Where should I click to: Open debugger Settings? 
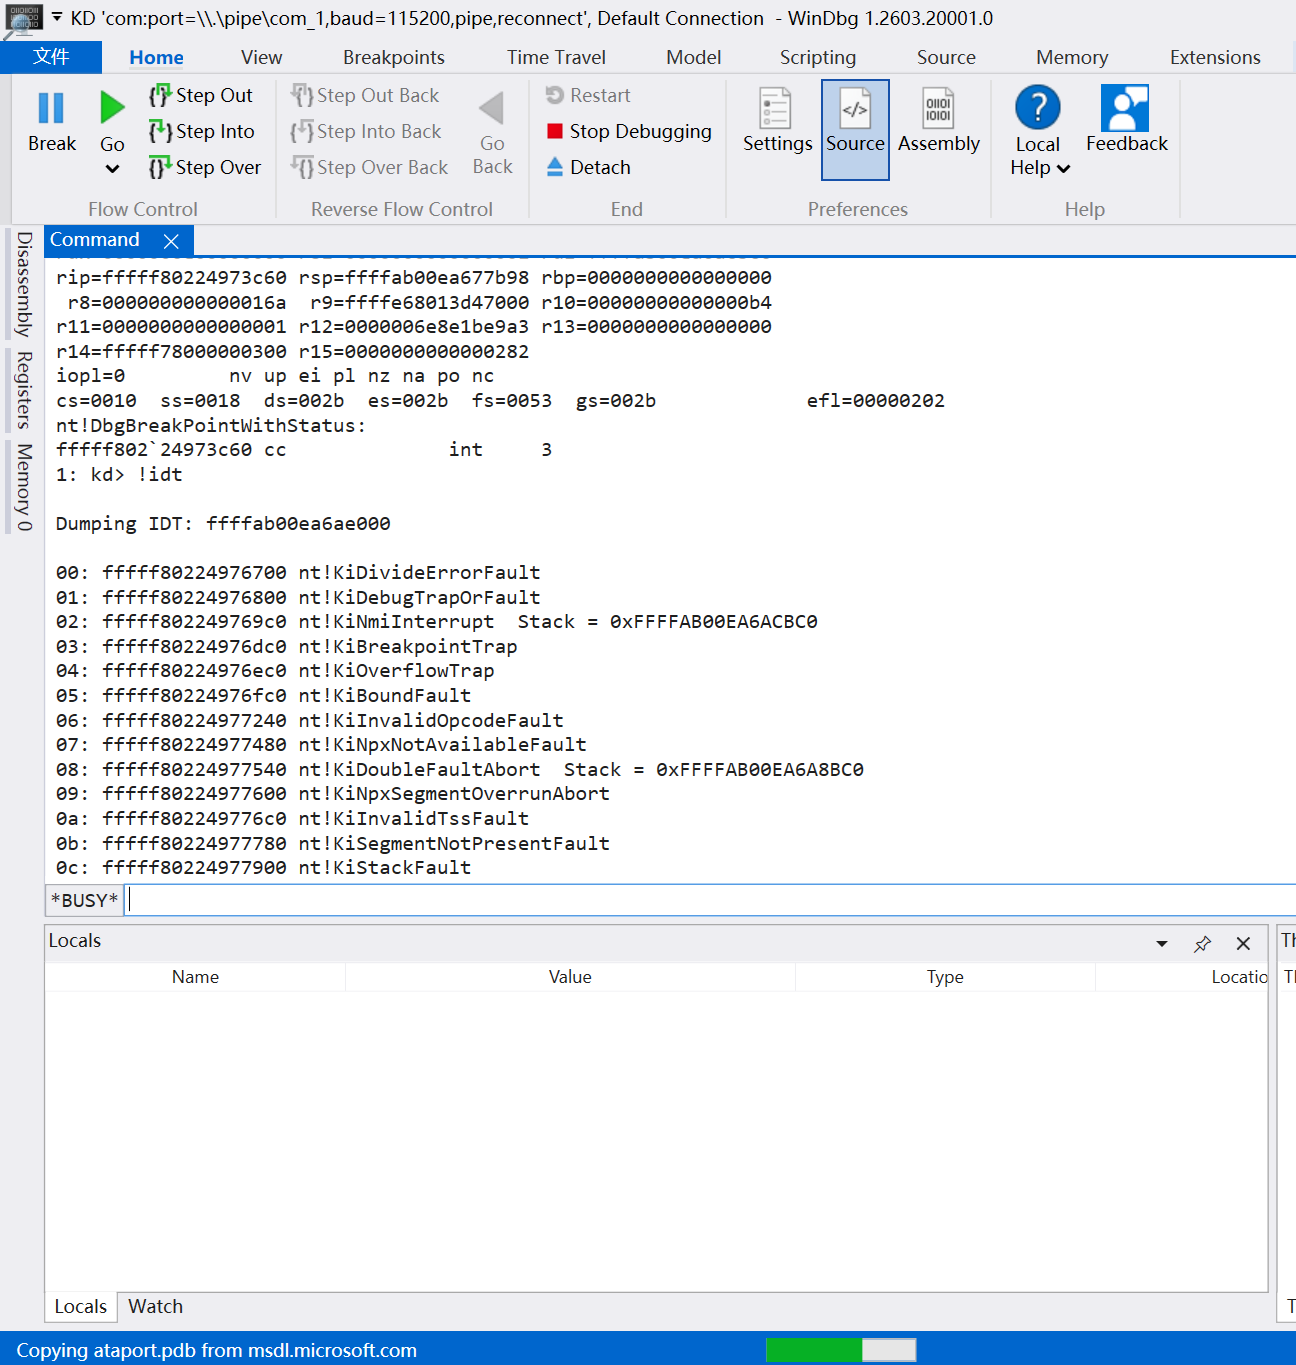(777, 121)
